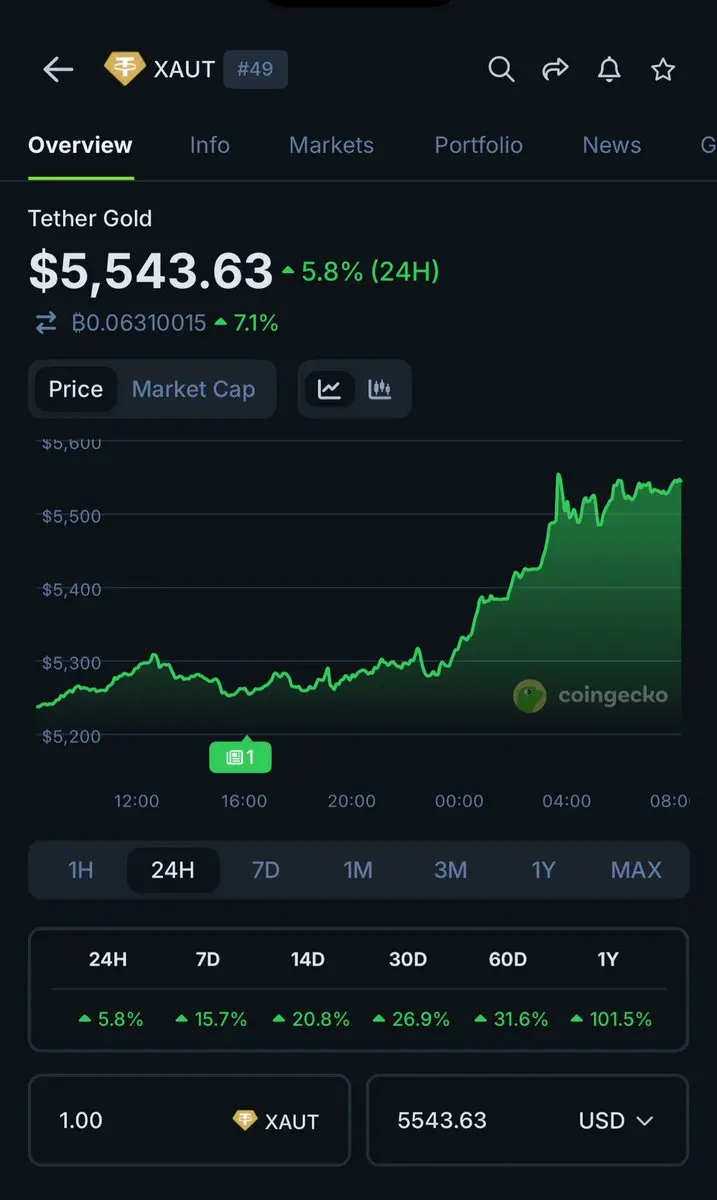Switch to candlestick chart icon
This screenshot has width=717, height=1200.
tap(380, 389)
